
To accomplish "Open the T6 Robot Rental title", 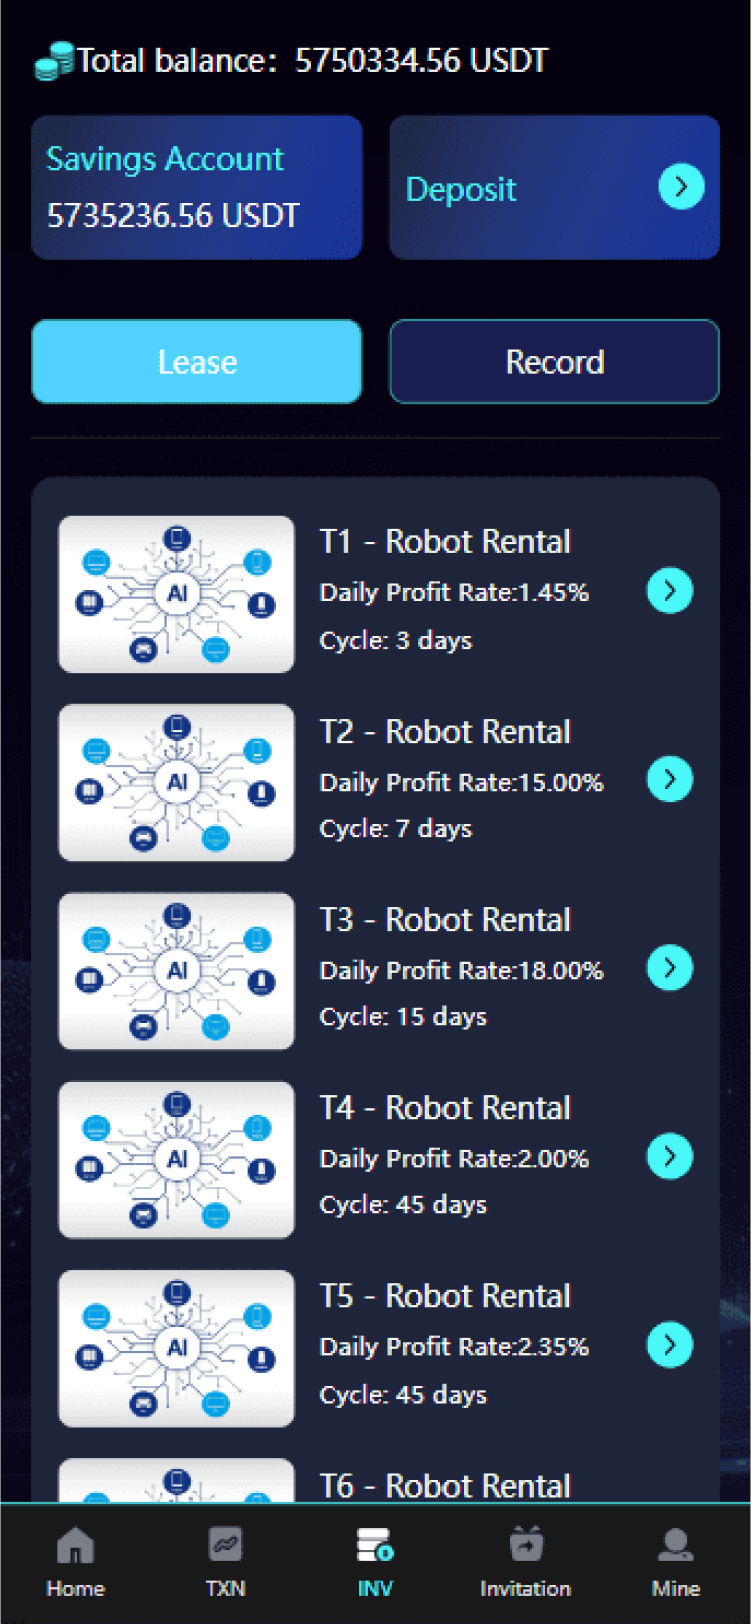I will 445,1485.
